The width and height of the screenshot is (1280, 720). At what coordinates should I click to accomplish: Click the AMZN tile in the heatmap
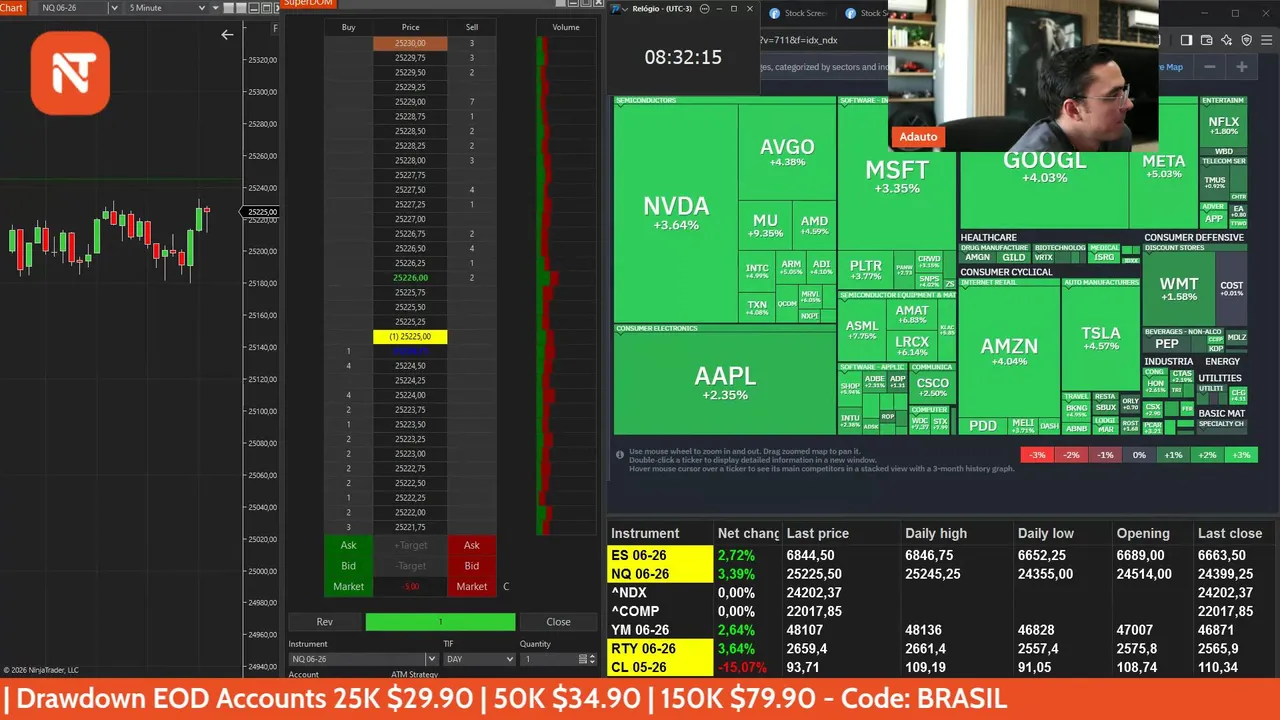coord(1009,350)
